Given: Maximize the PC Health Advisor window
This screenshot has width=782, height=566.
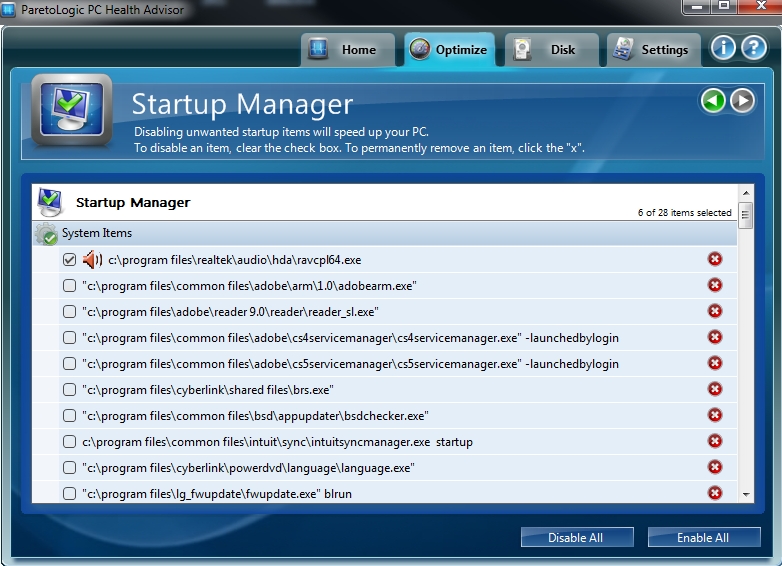Looking at the screenshot, I should click(x=724, y=6).
